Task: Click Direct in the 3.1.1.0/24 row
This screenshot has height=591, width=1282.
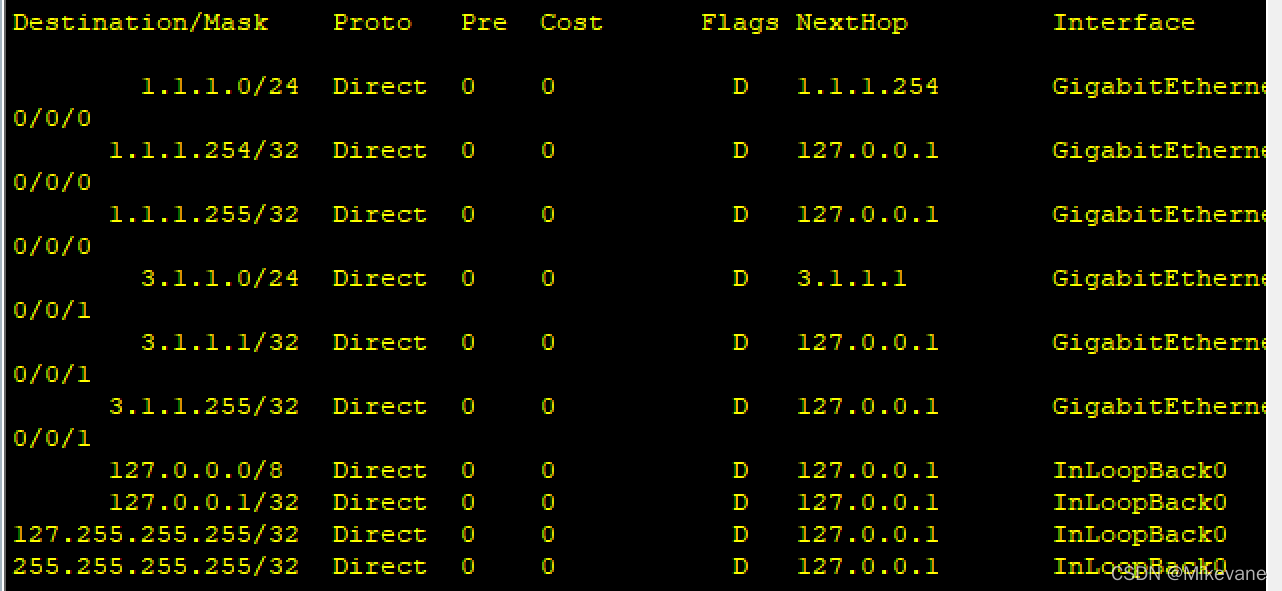Action: click(x=380, y=279)
